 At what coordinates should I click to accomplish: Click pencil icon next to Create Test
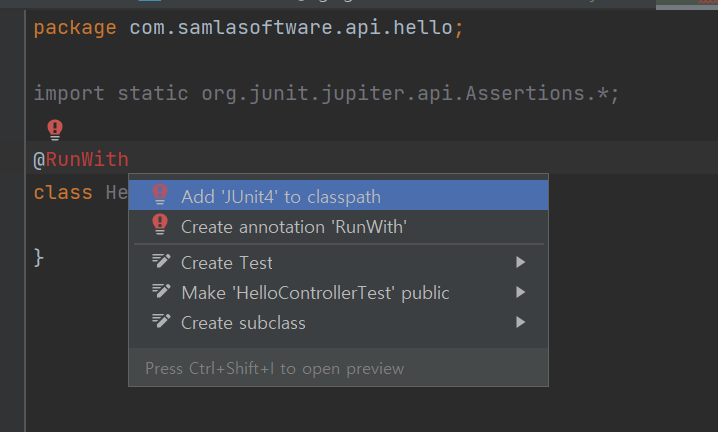[161, 261]
